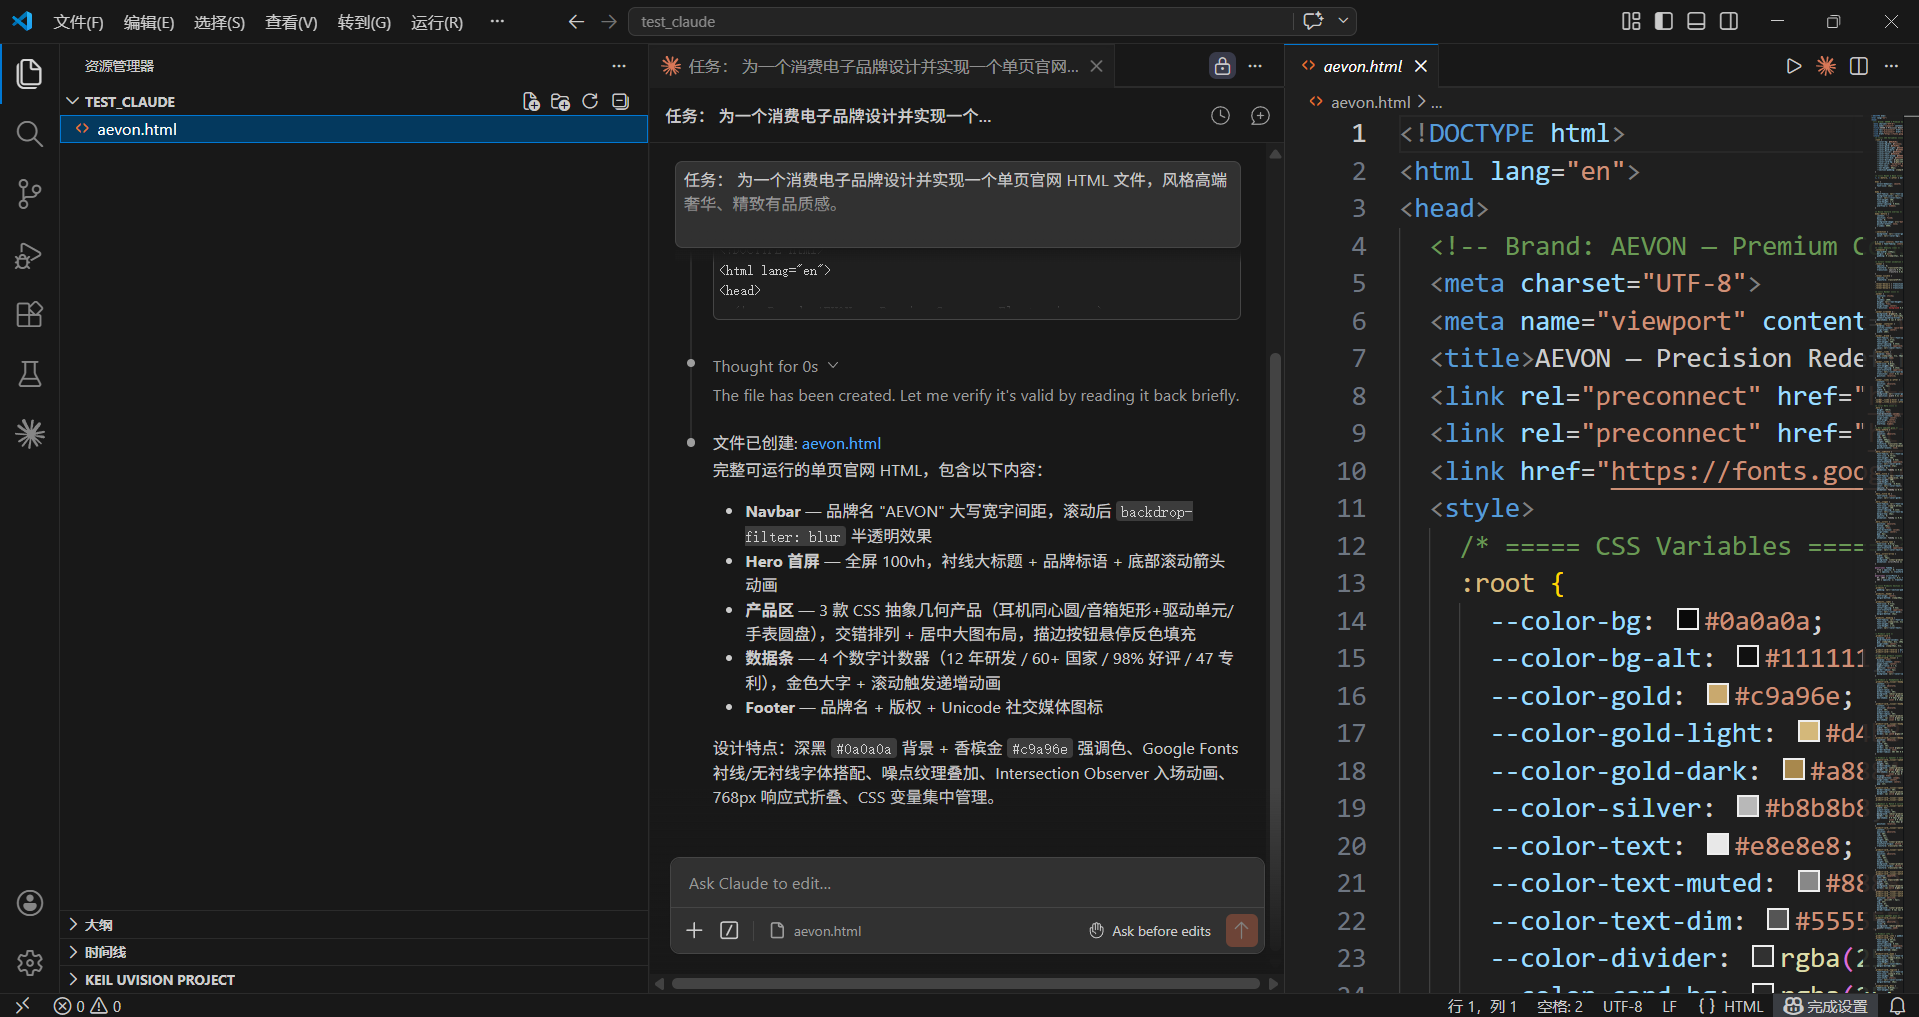The width and height of the screenshot is (1919, 1017).
Task: Open the 查看(V) menu
Action: pyautogui.click(x=290, y=22)
